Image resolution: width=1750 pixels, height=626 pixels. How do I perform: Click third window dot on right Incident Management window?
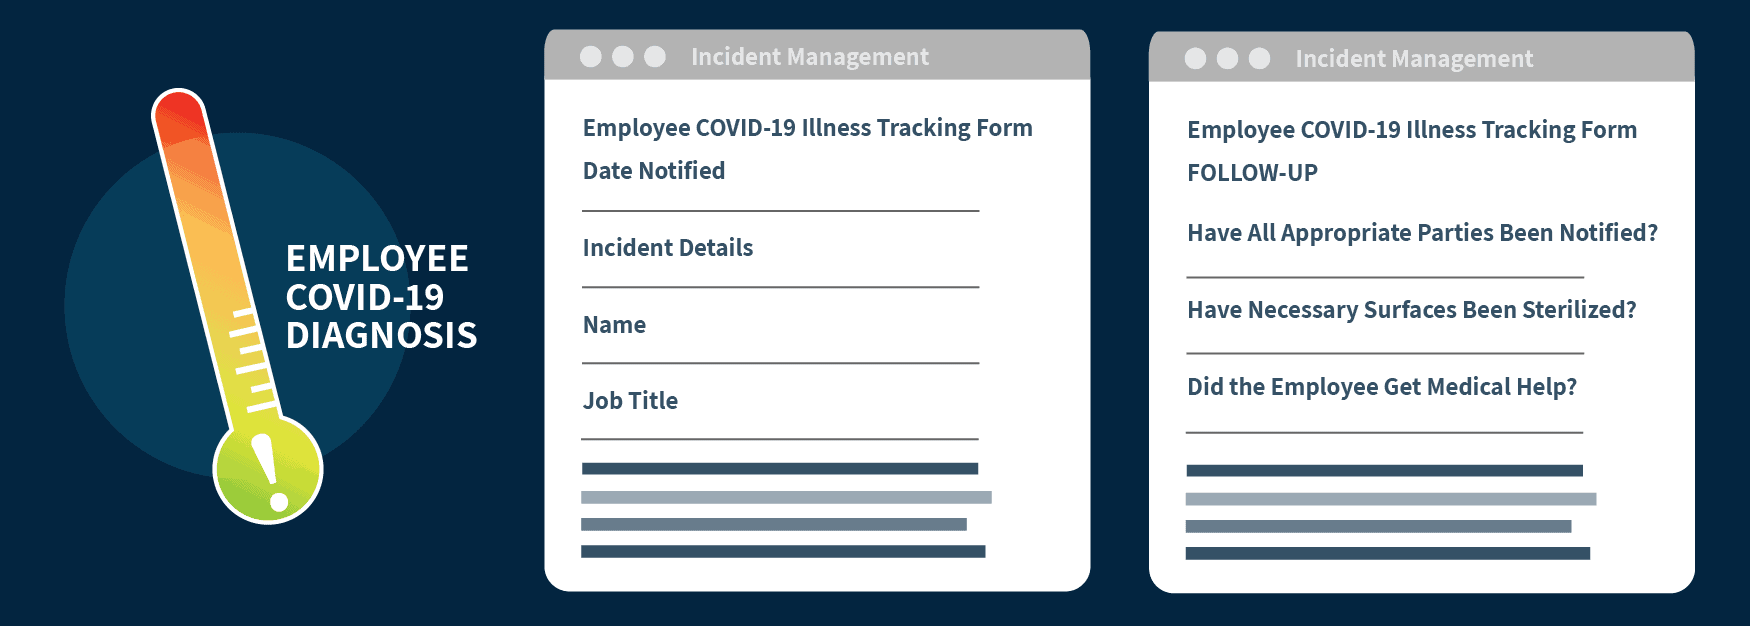(1260, 59)
